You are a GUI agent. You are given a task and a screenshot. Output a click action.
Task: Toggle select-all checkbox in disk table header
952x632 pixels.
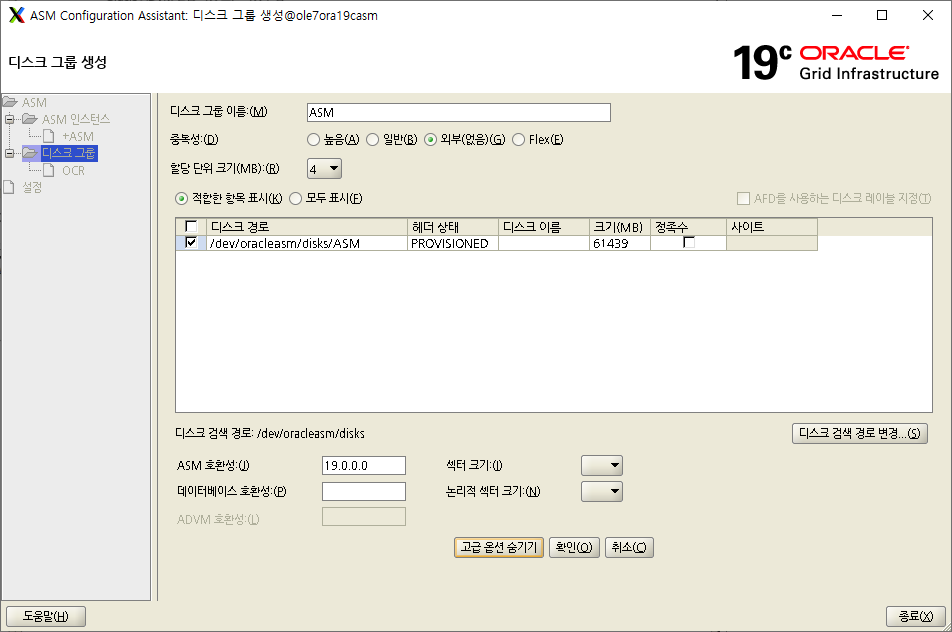point(191,226)
